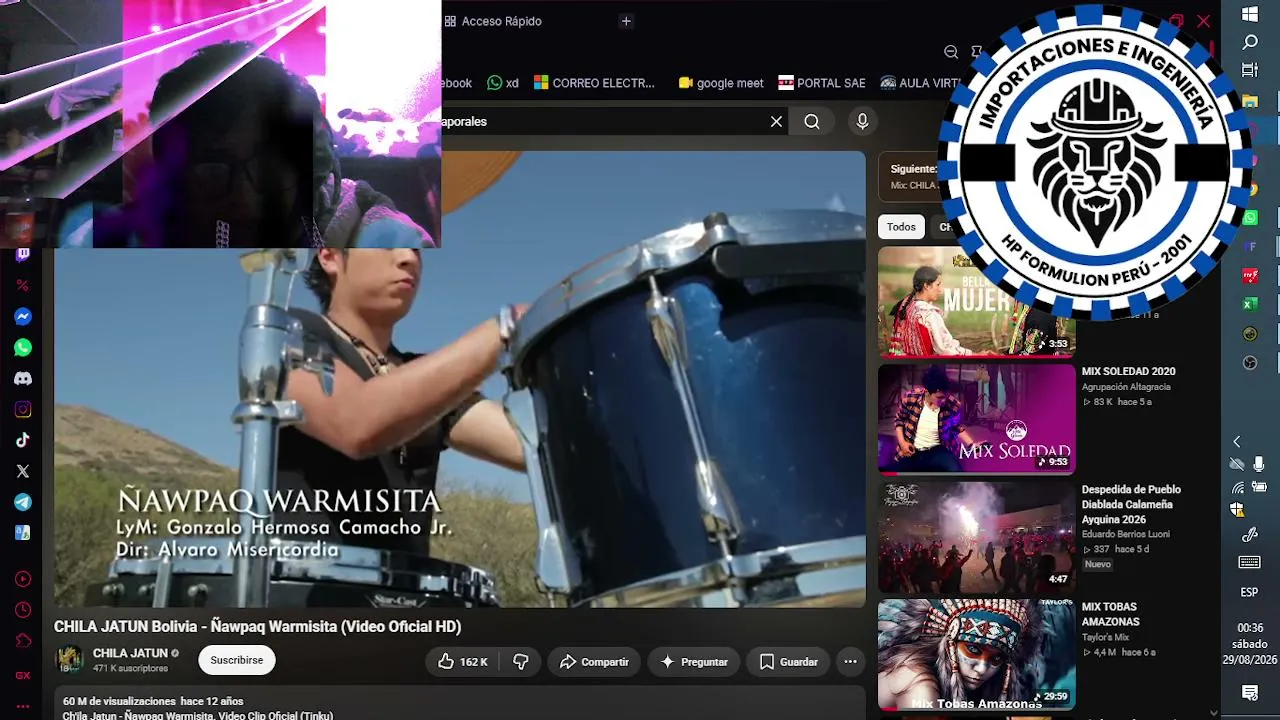1280x720 pixels.
Task: Play the Mix Tobas Amazonas thumbnail
Action: pos(976,654)
